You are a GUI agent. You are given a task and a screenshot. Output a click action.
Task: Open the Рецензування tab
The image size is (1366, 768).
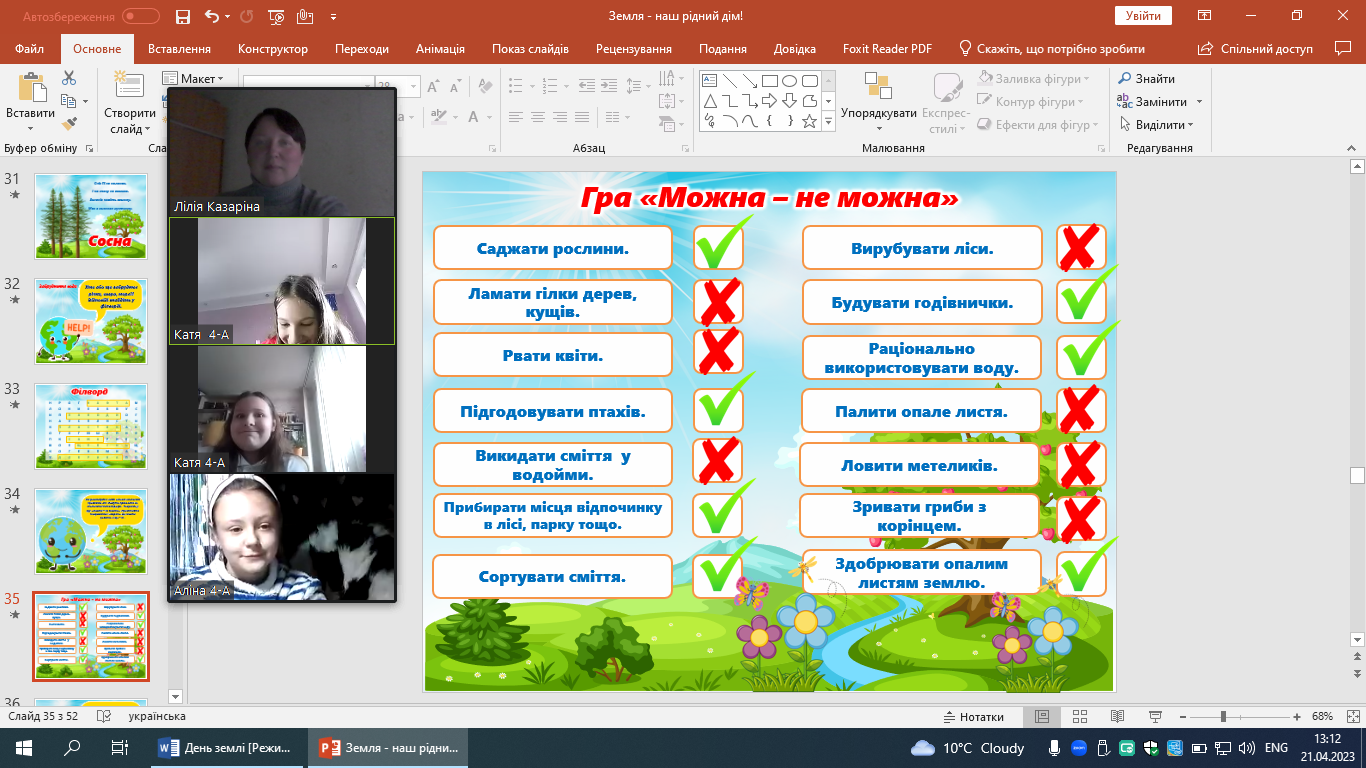(x=634, y=48)
